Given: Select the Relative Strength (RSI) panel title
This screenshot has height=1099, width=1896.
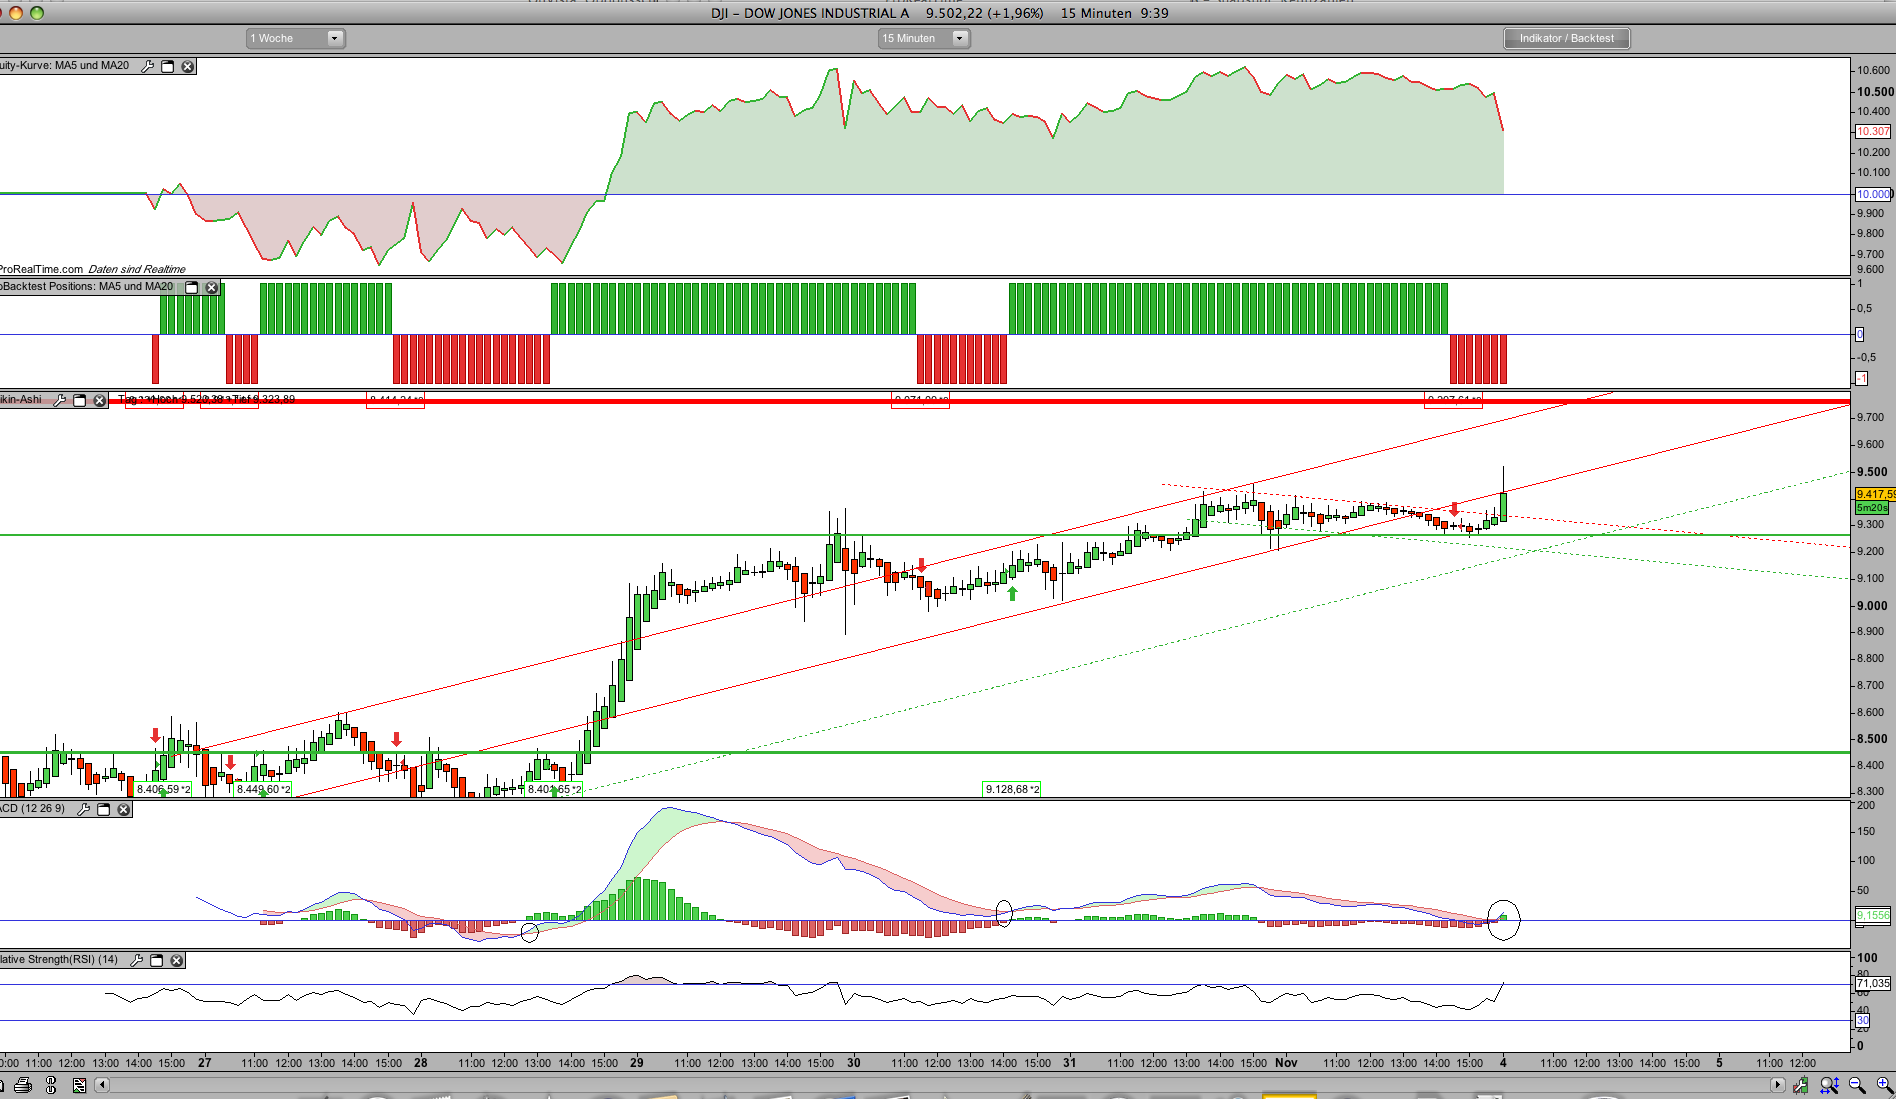Looking at the screenshot, I should [59, 960].
